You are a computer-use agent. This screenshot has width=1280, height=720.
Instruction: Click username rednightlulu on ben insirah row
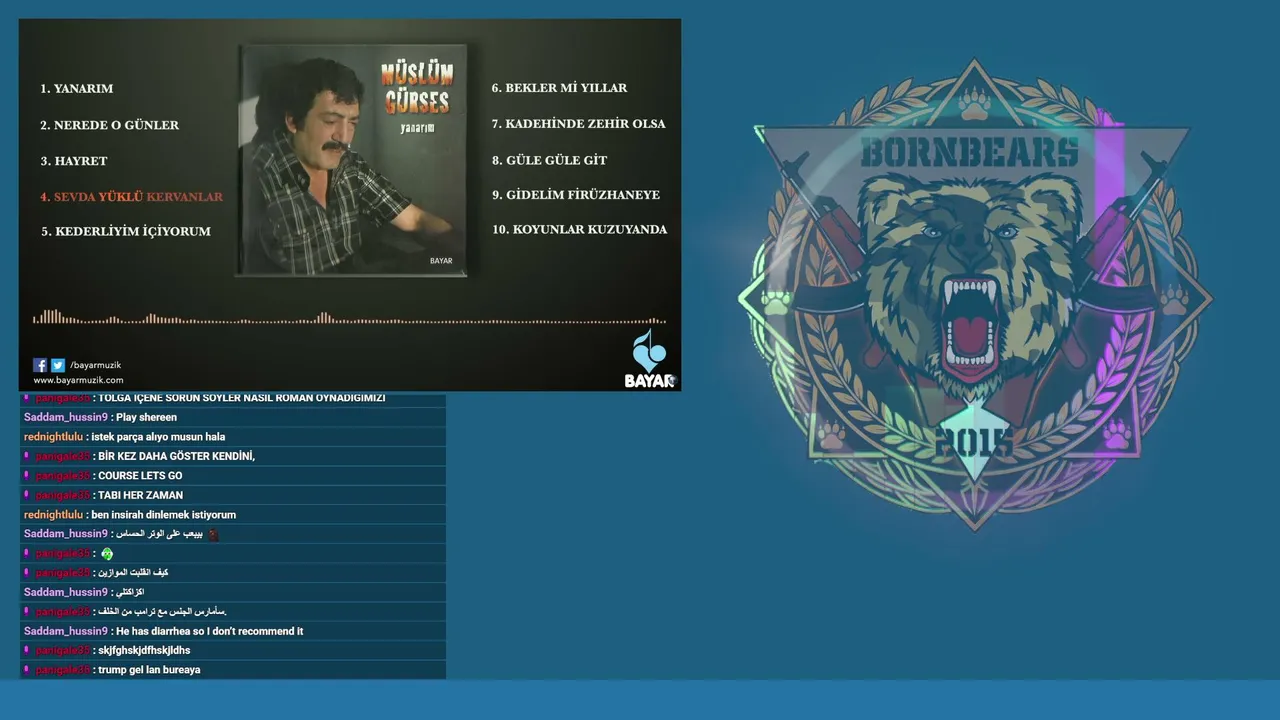(x=54, y=515)
